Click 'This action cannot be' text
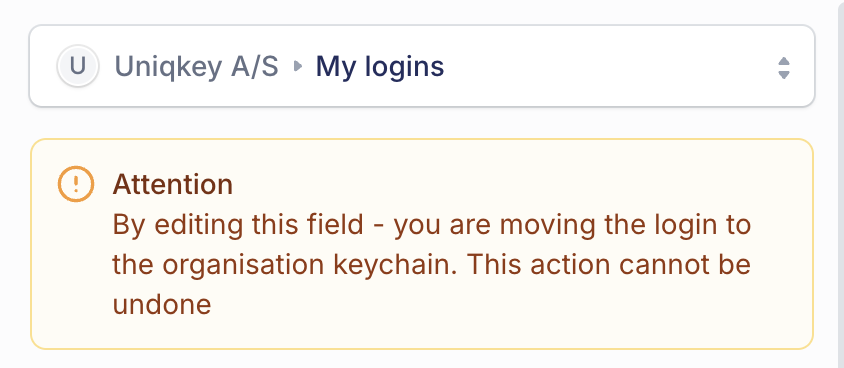844x368 pixels. click(x=608, y=265)
